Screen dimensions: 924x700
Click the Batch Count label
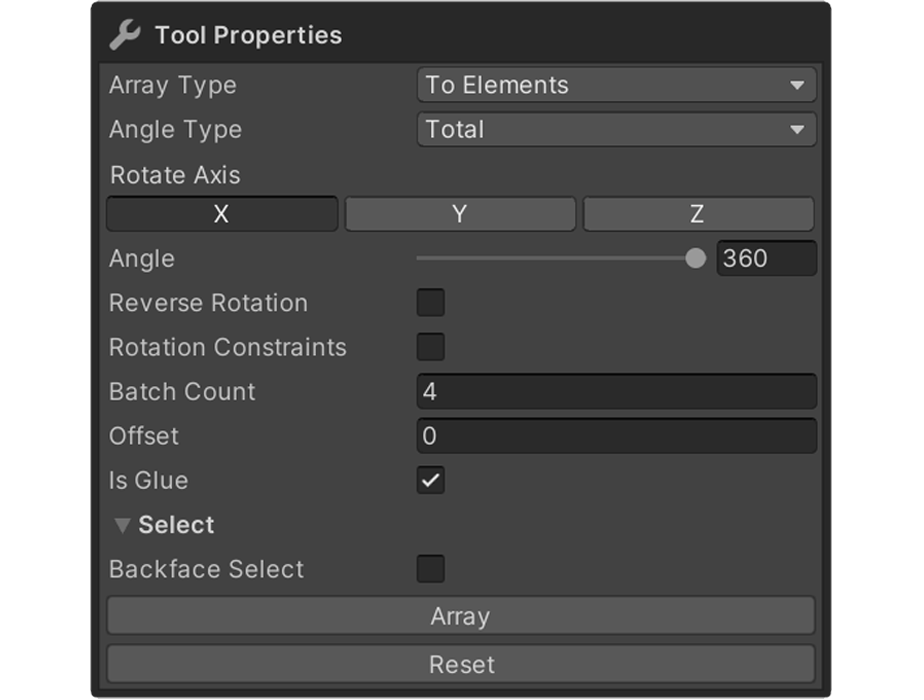click(182, 392)
